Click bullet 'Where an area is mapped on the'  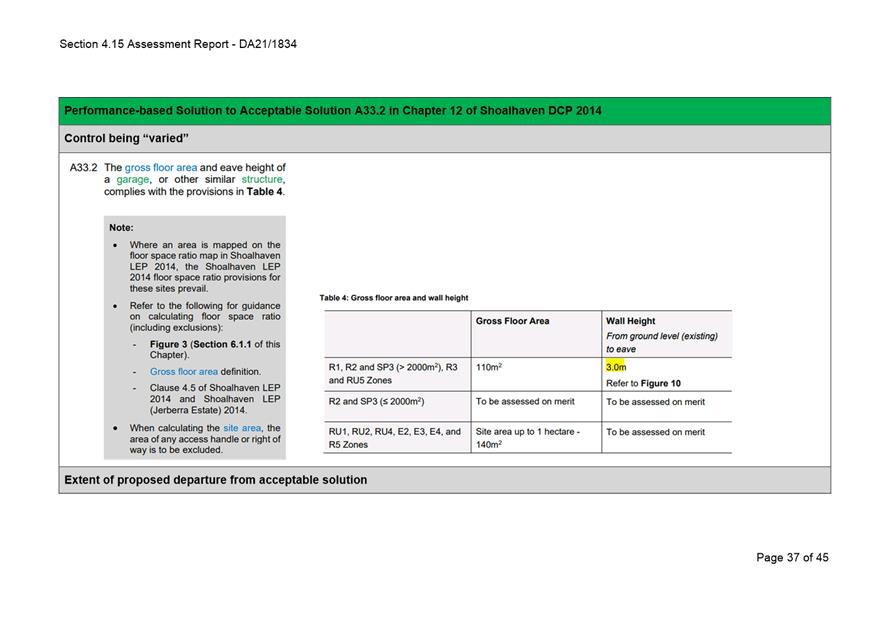(x=204, y=245)
